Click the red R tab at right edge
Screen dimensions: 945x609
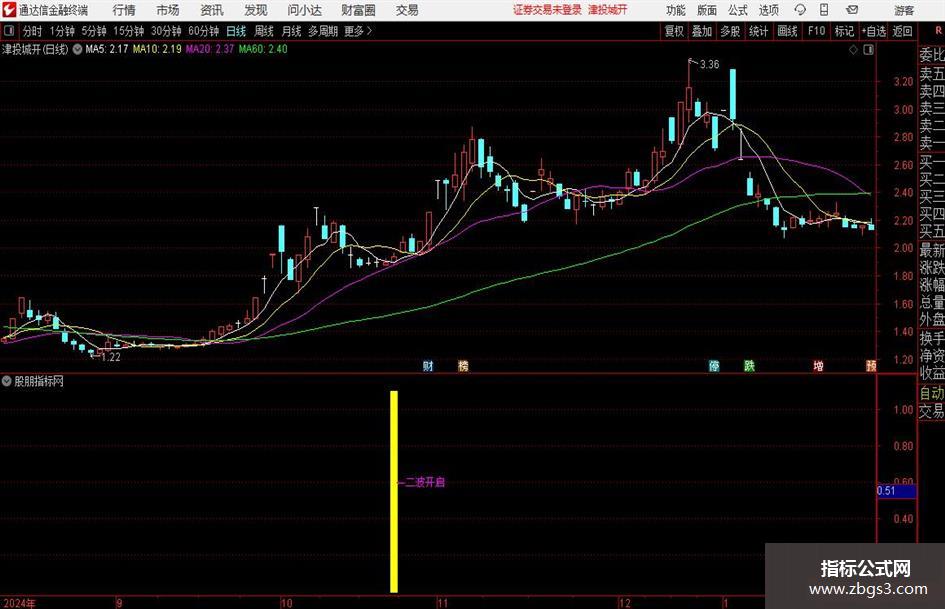click(938, 31)
